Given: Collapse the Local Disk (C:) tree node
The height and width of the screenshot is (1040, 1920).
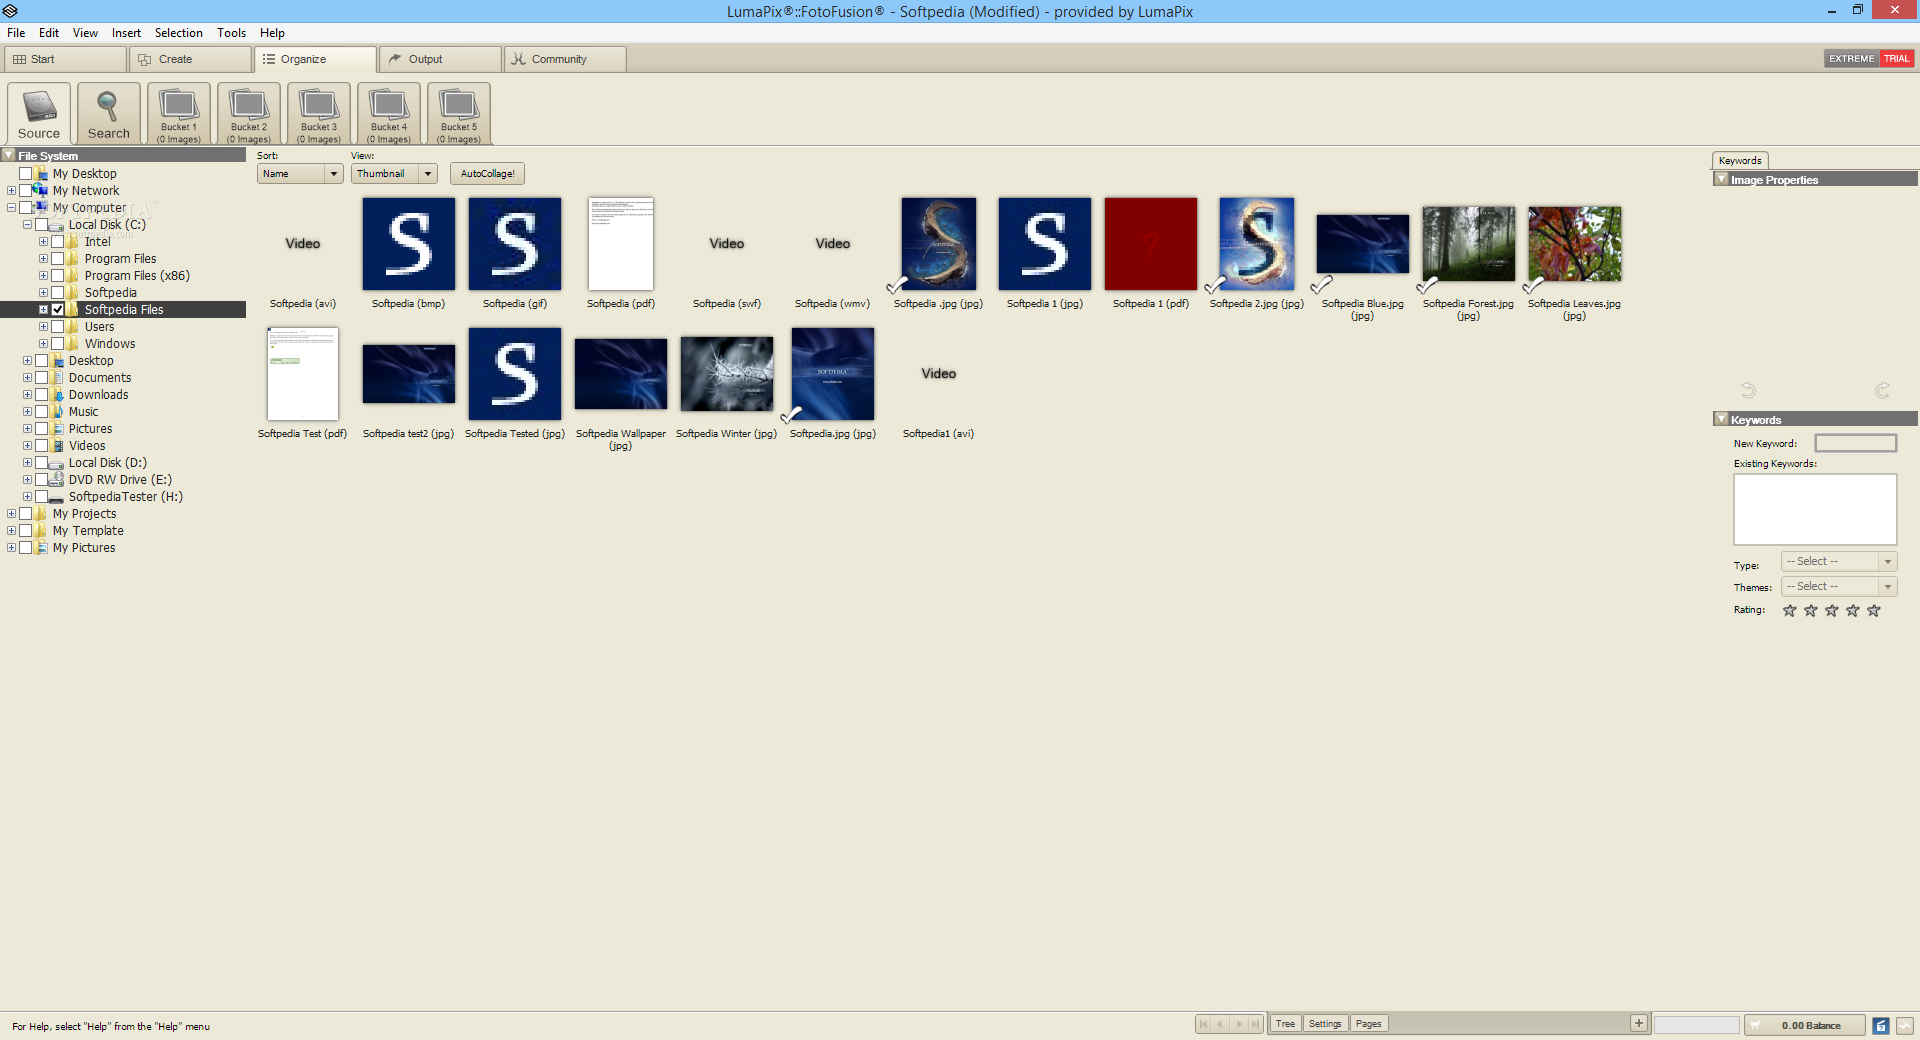Looking at the screenshot, I should (x=27, y=225).
